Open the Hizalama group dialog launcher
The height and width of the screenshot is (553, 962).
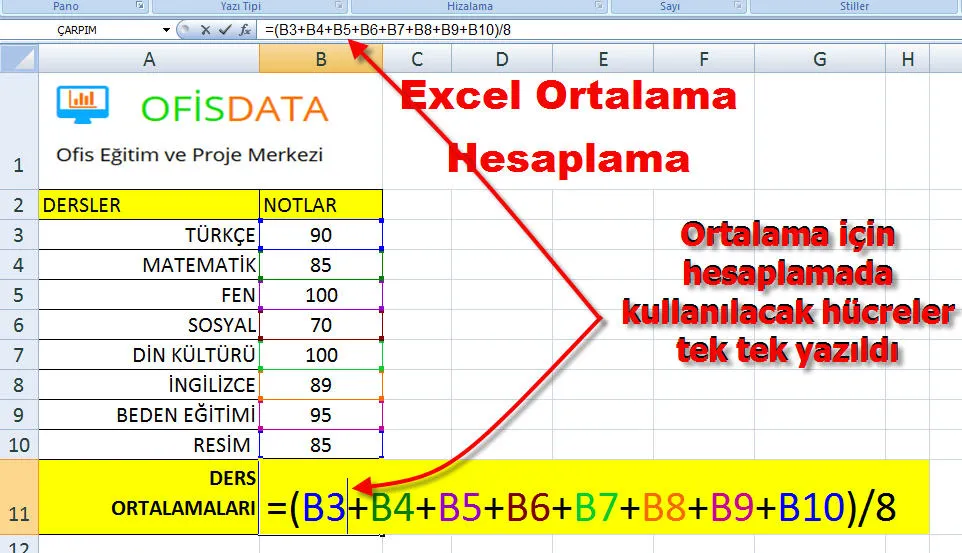(x=598, y=7)
